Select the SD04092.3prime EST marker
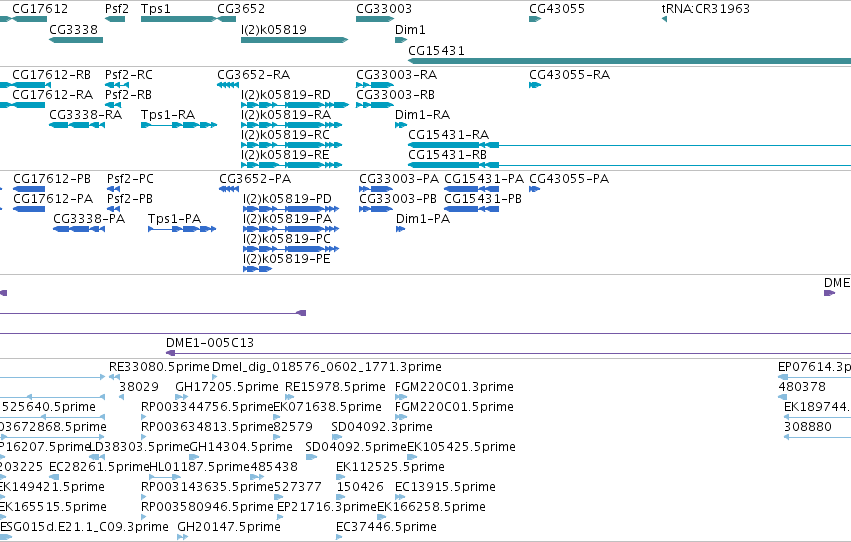 pos(337,437)
